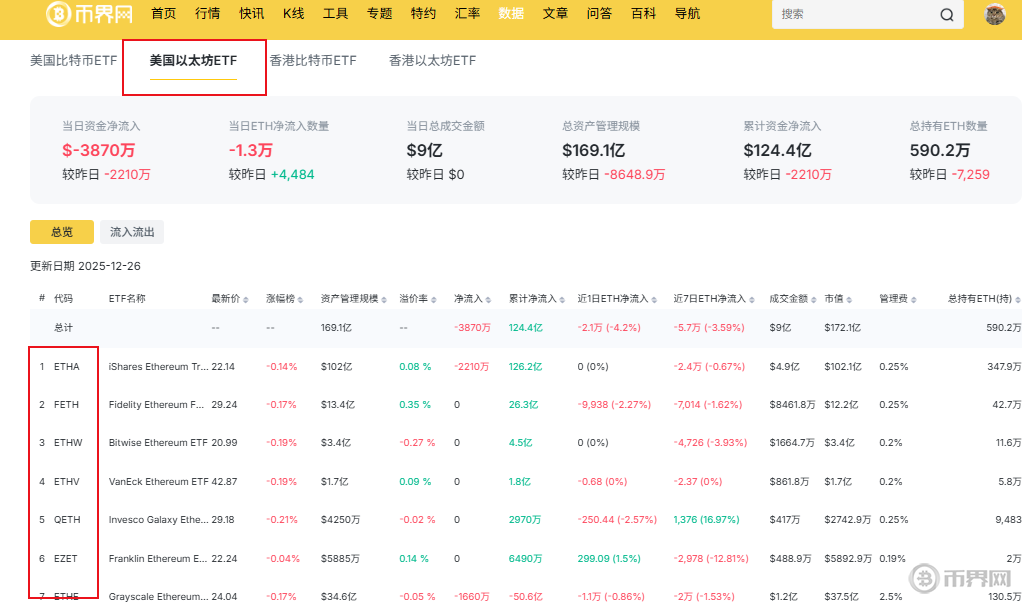Open Franklin Ethereum ETF name
The height and width of the screenshot is (606, 1022).
[158, 558]
